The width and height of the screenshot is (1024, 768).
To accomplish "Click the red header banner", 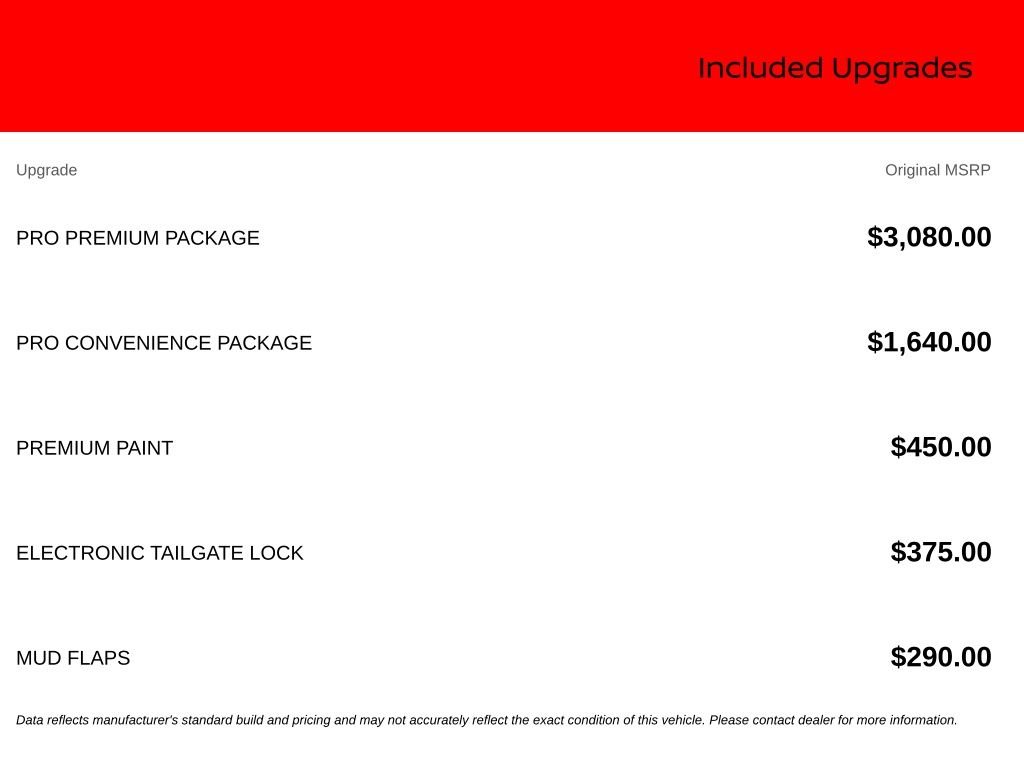I will tap(512, 65).
